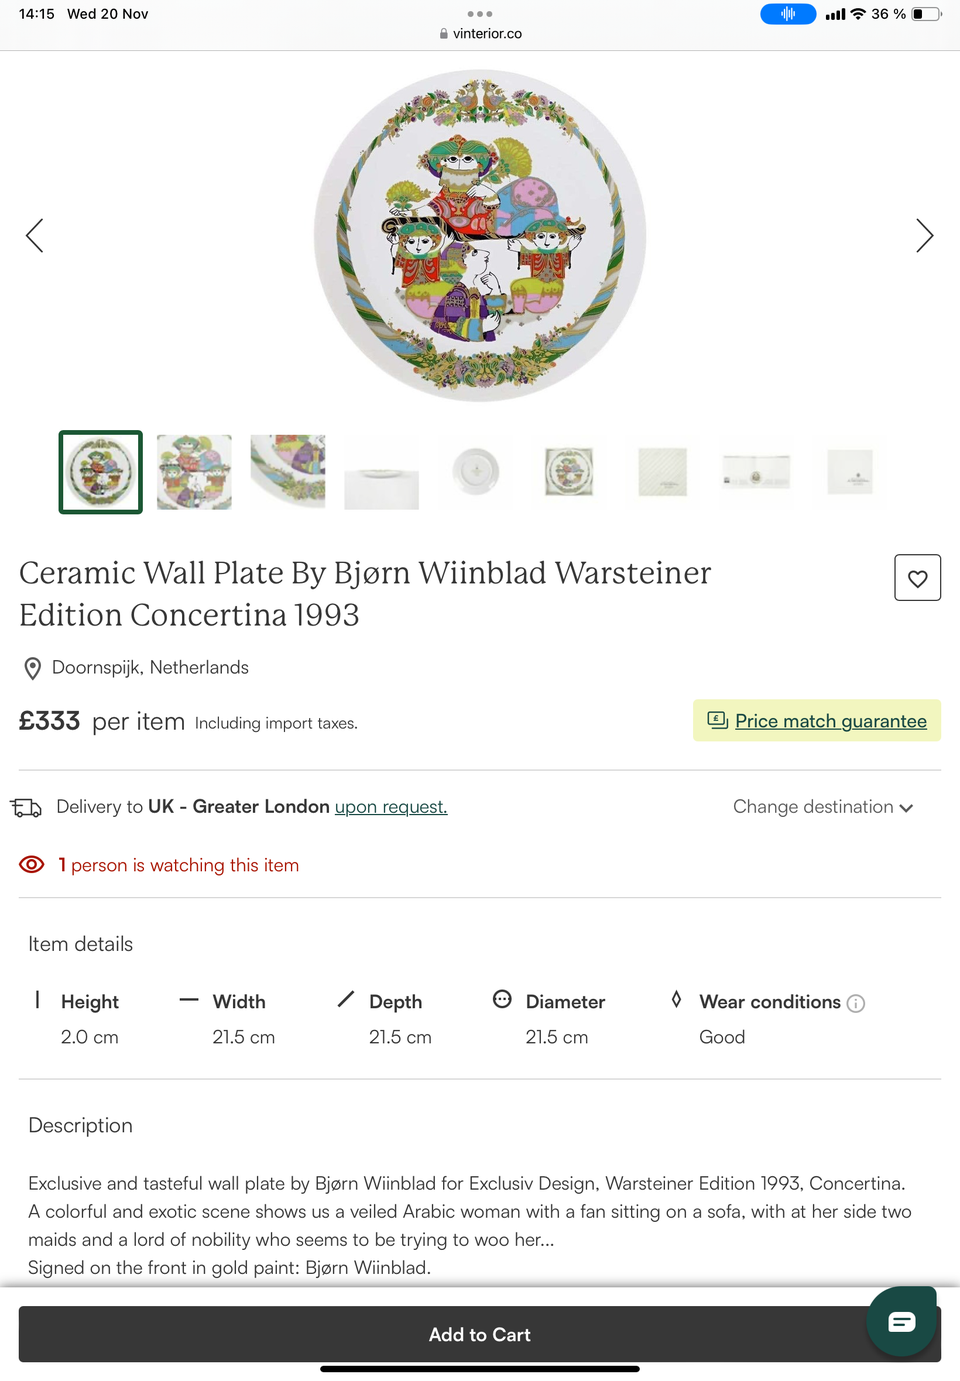Click the Wear conditions info icon
Screen dimensions: 960x1381
click(856, 1003)
